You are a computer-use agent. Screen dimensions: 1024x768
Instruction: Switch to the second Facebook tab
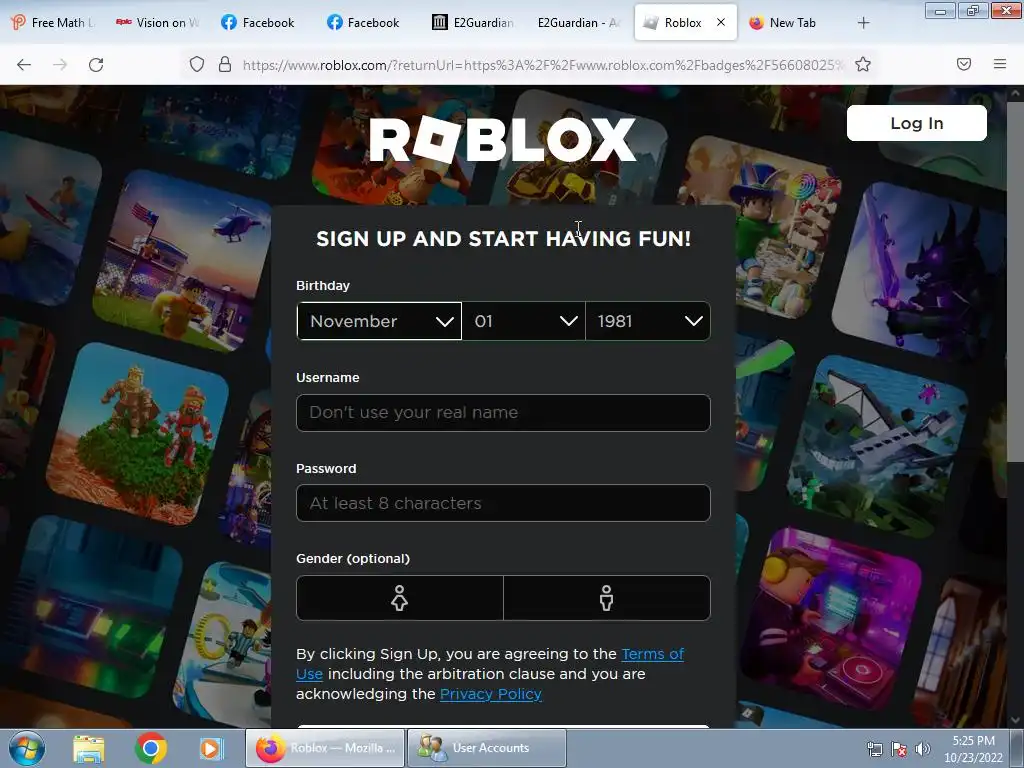point(363,23)
